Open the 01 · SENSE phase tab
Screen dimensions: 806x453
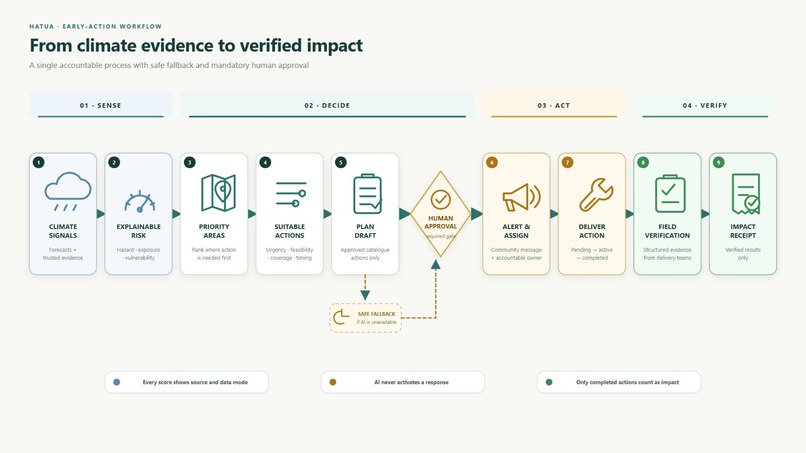pos(101,105)
